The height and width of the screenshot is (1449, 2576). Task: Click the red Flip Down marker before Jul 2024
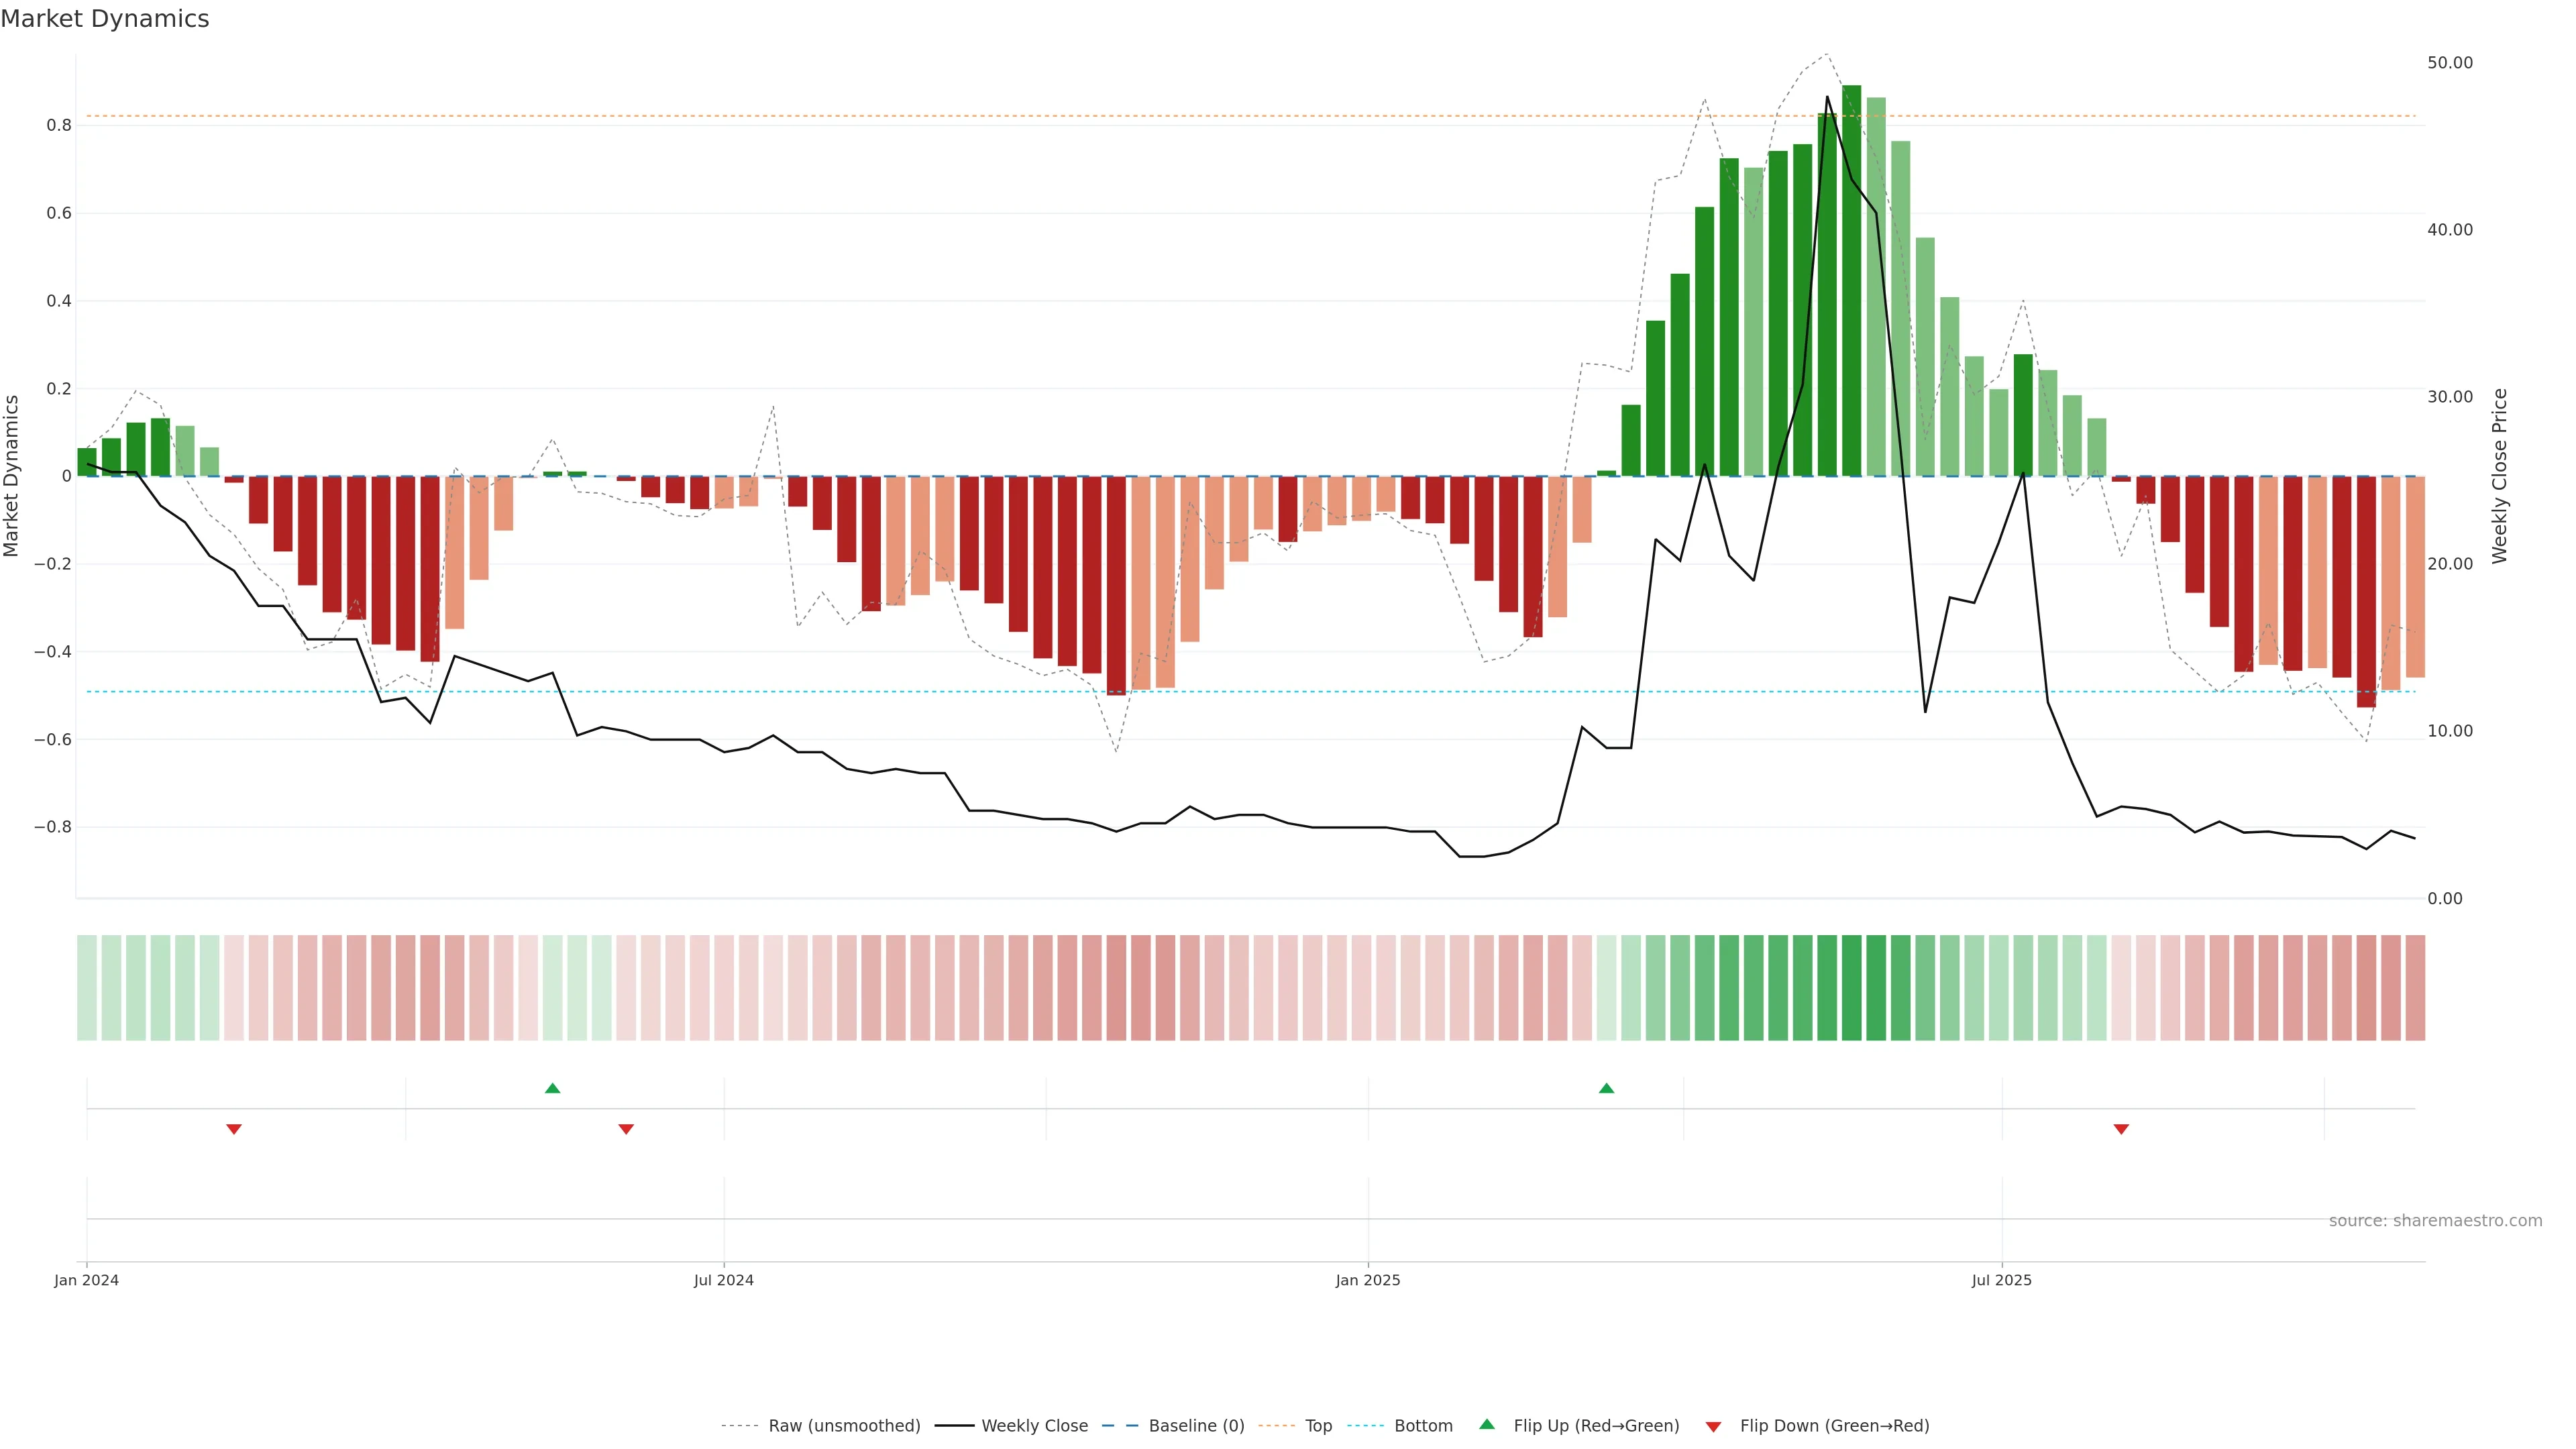626,1129
